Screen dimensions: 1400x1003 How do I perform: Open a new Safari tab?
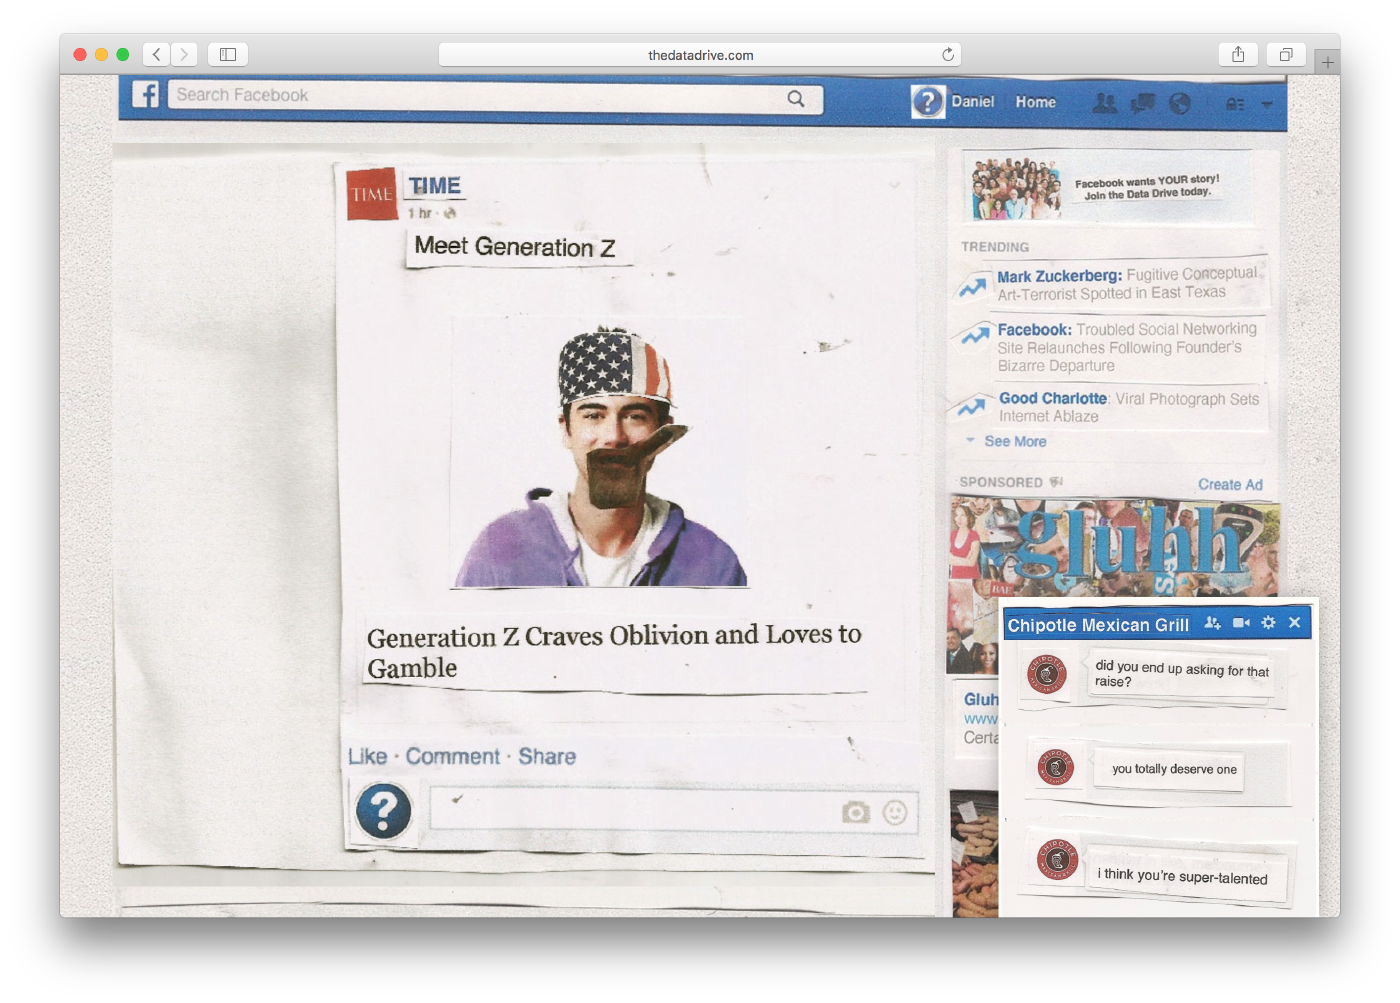point(1328,62)
